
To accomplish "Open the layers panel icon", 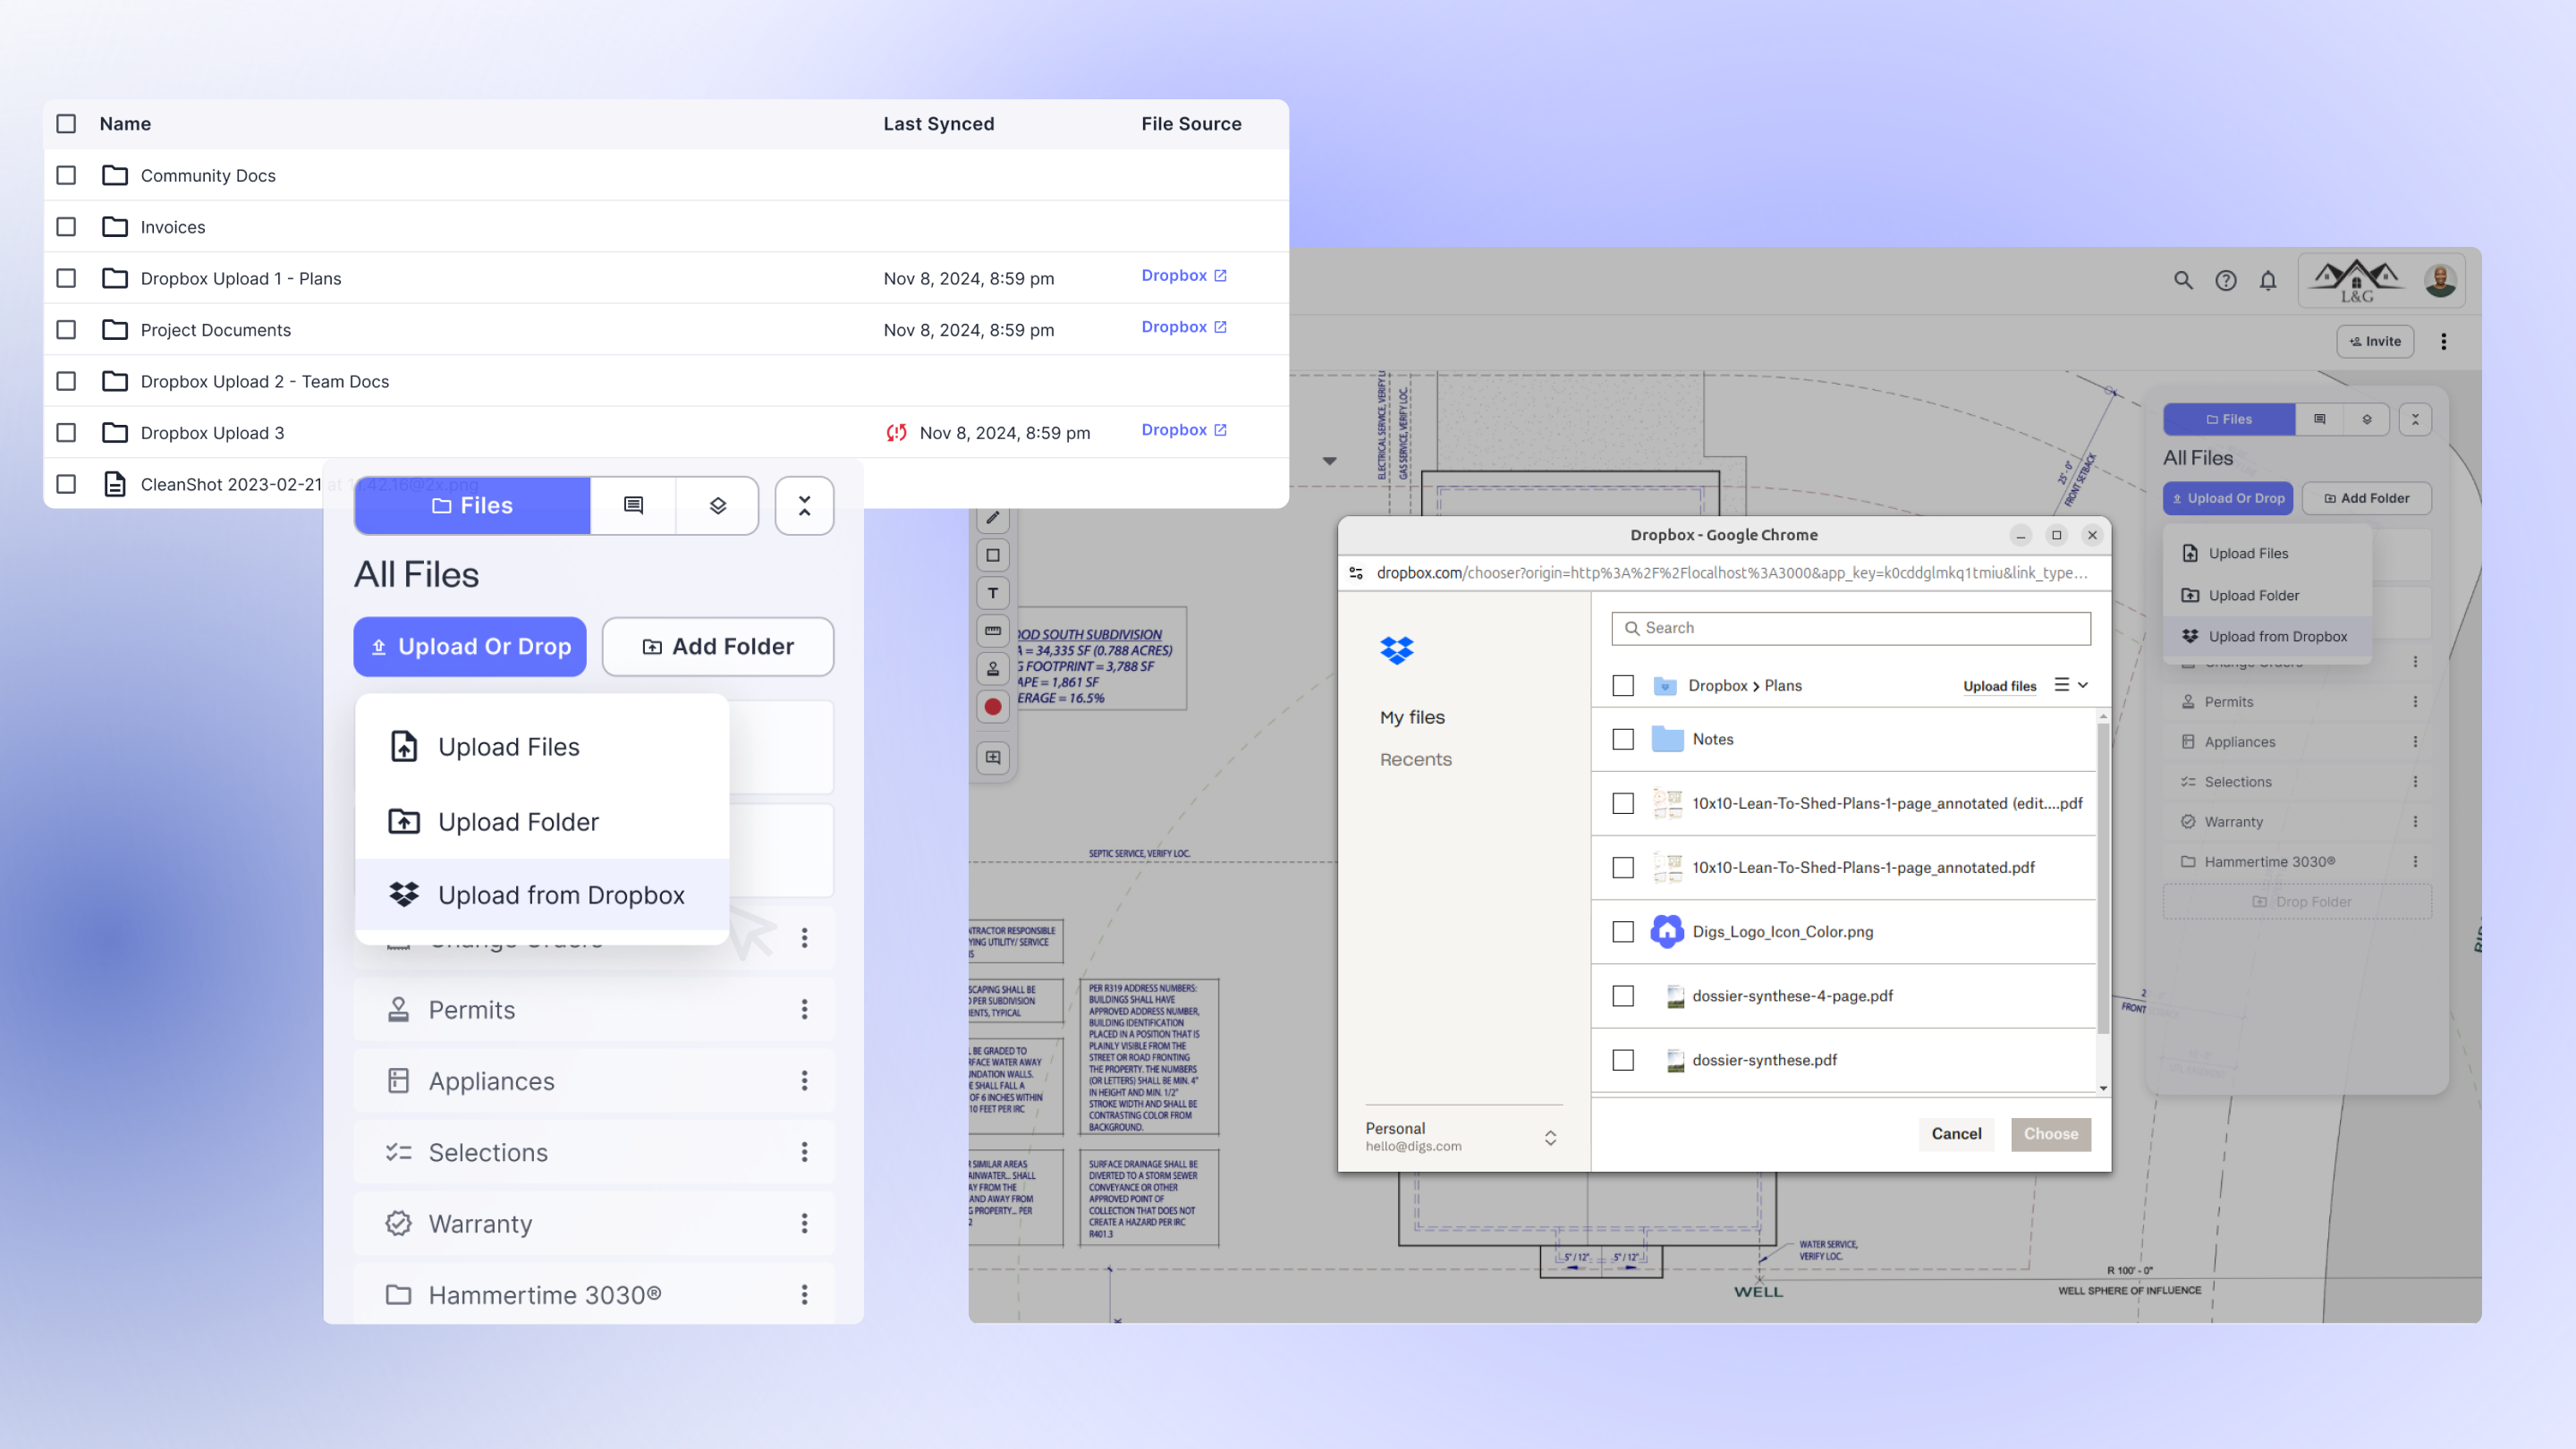I will (x=717, y=506).
